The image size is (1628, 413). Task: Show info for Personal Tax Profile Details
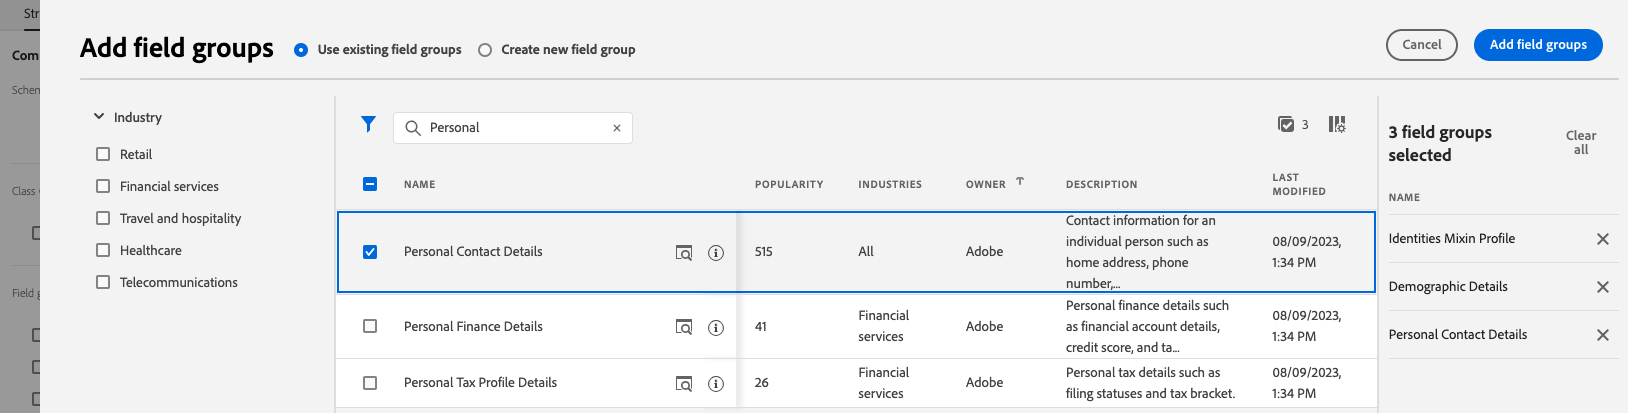click(716, 384)
